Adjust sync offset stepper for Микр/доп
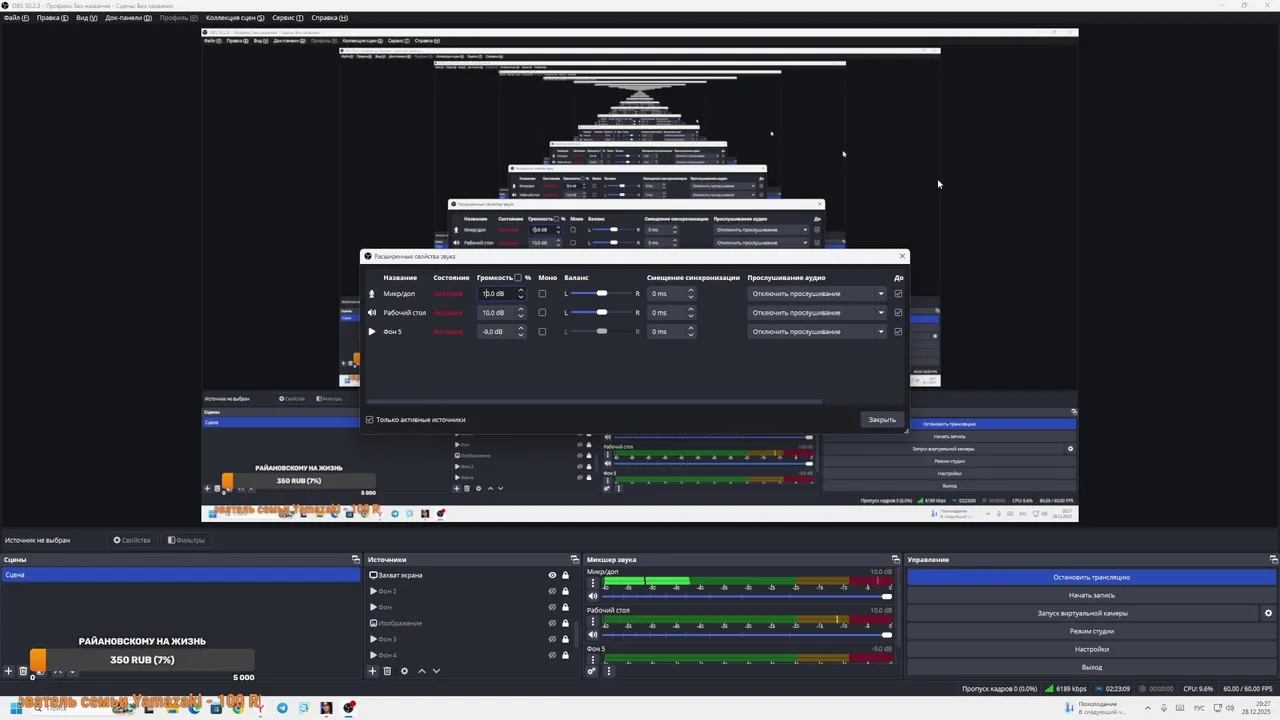Screen dimensions: 1280x720 click(690, 294)
